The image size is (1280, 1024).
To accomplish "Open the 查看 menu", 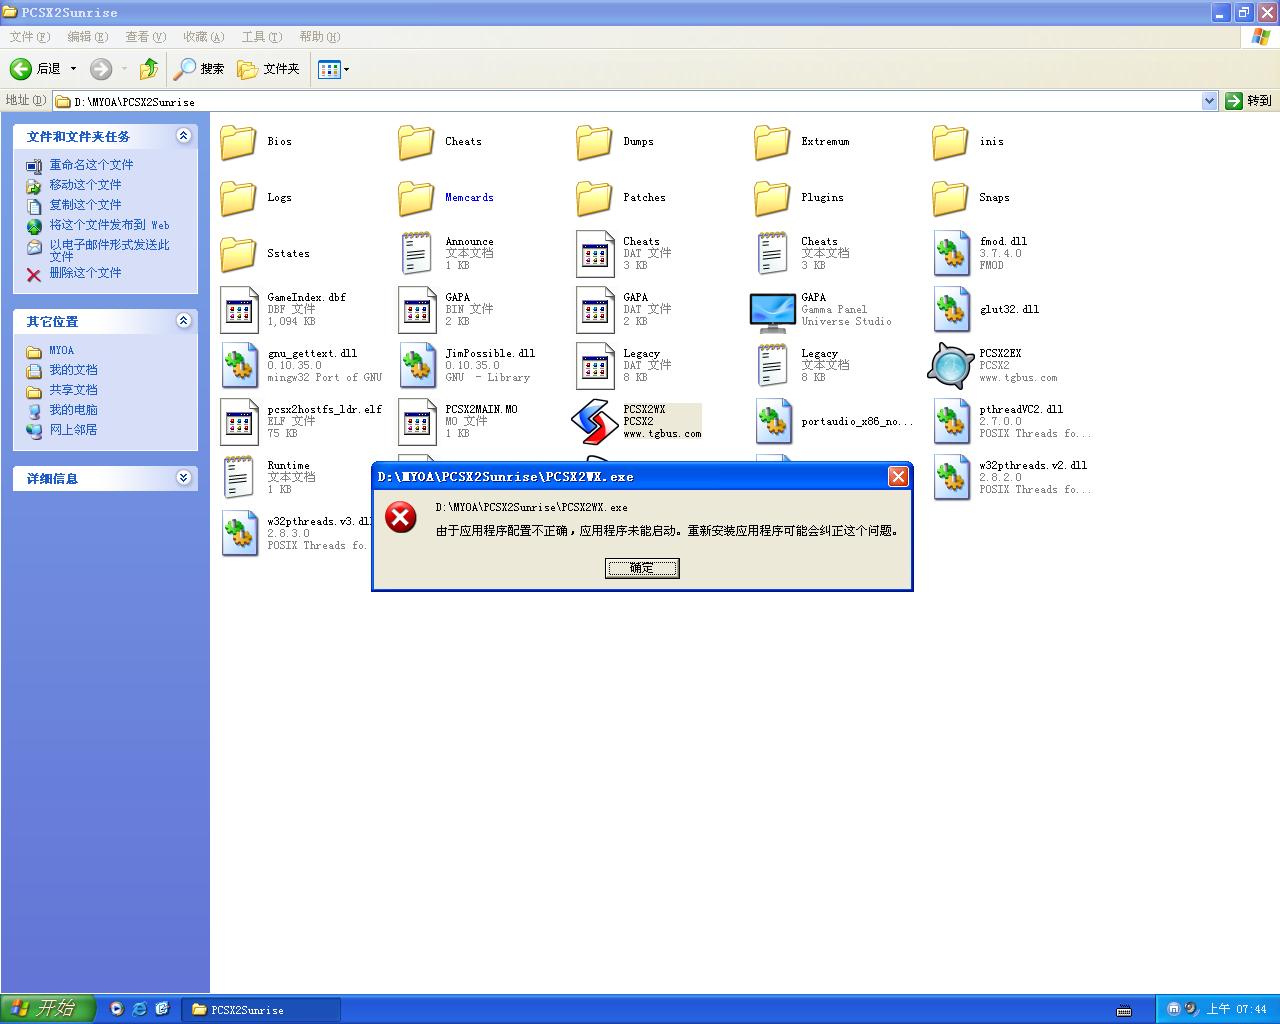I will pos(146,37).
